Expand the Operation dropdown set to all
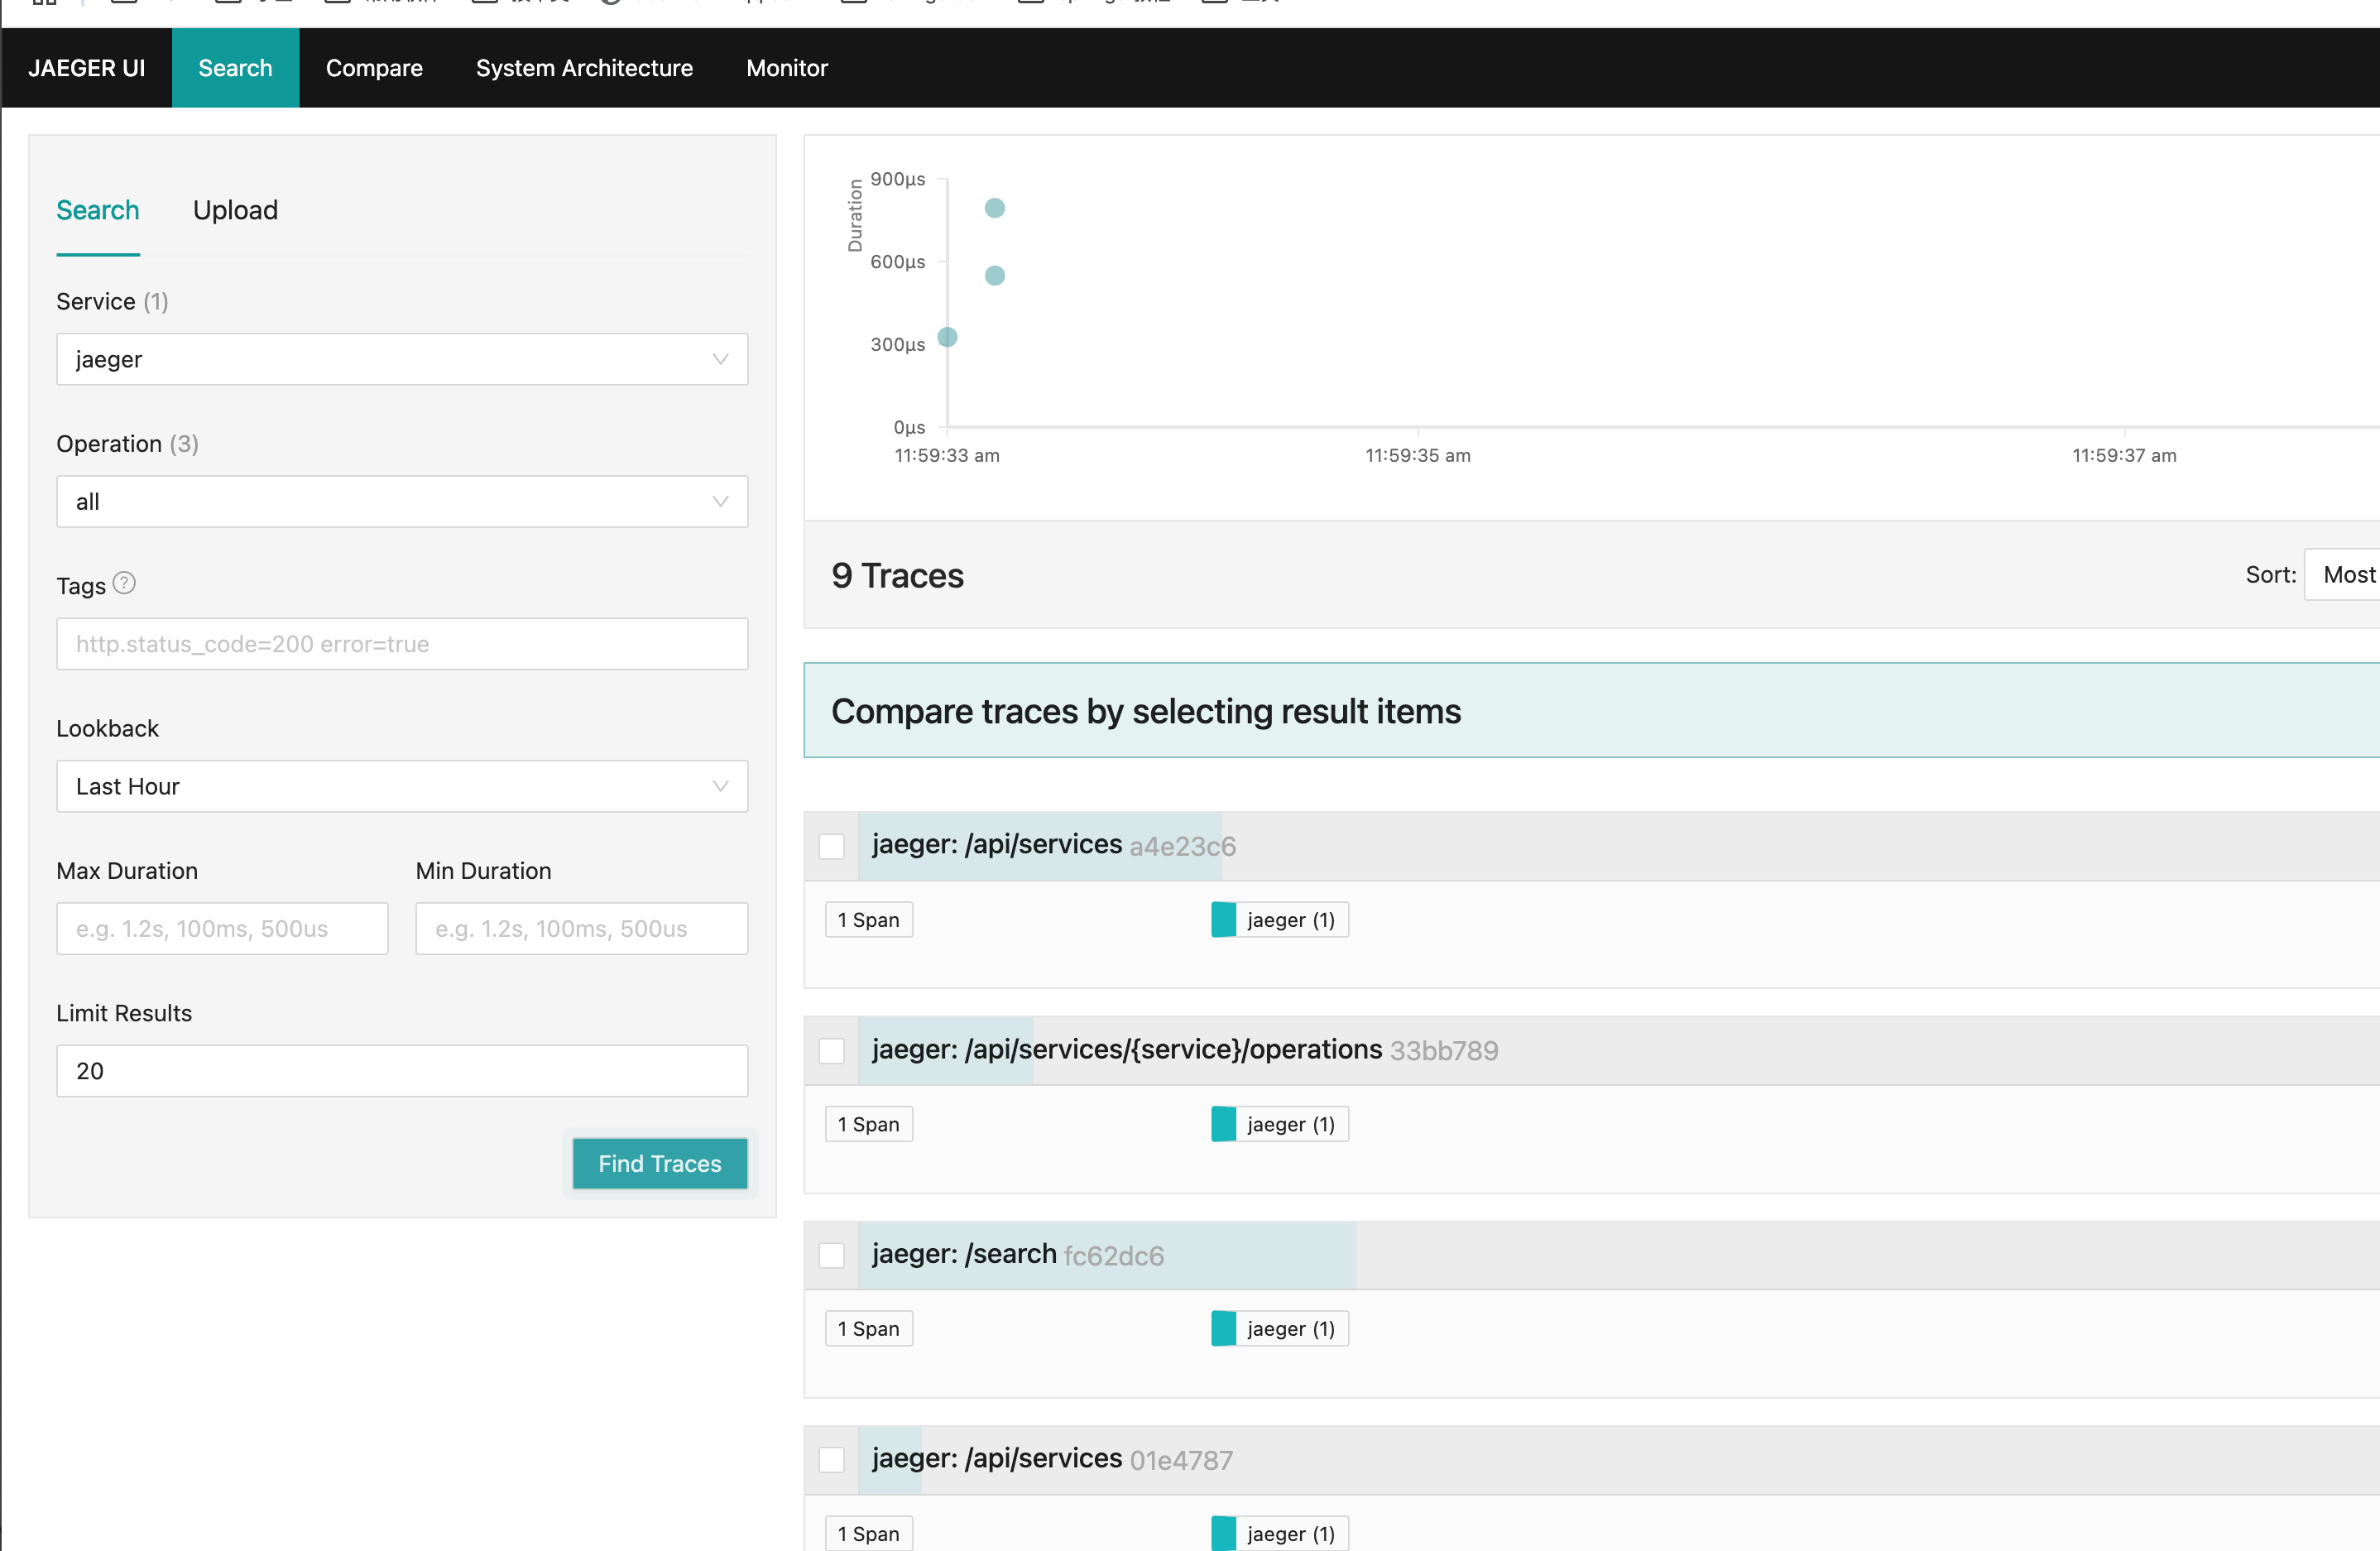The height and width of the screenshot is (1551, 2380). coord(401,502)
